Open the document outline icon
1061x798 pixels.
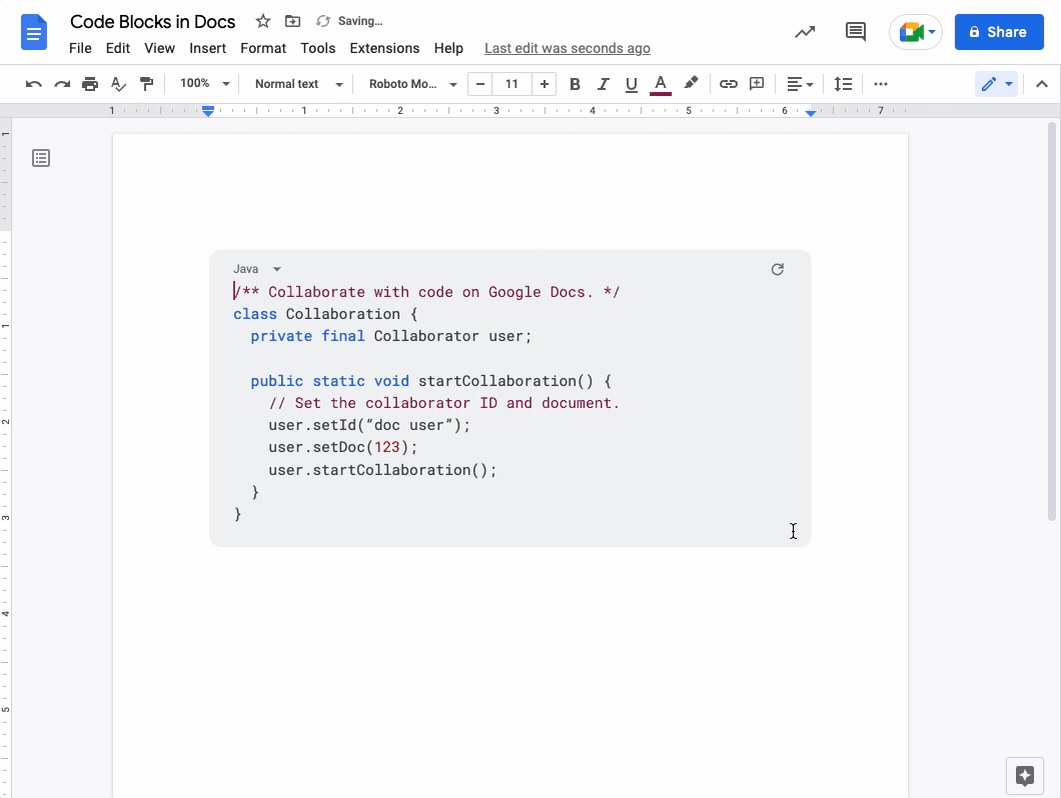pos(40,157)
